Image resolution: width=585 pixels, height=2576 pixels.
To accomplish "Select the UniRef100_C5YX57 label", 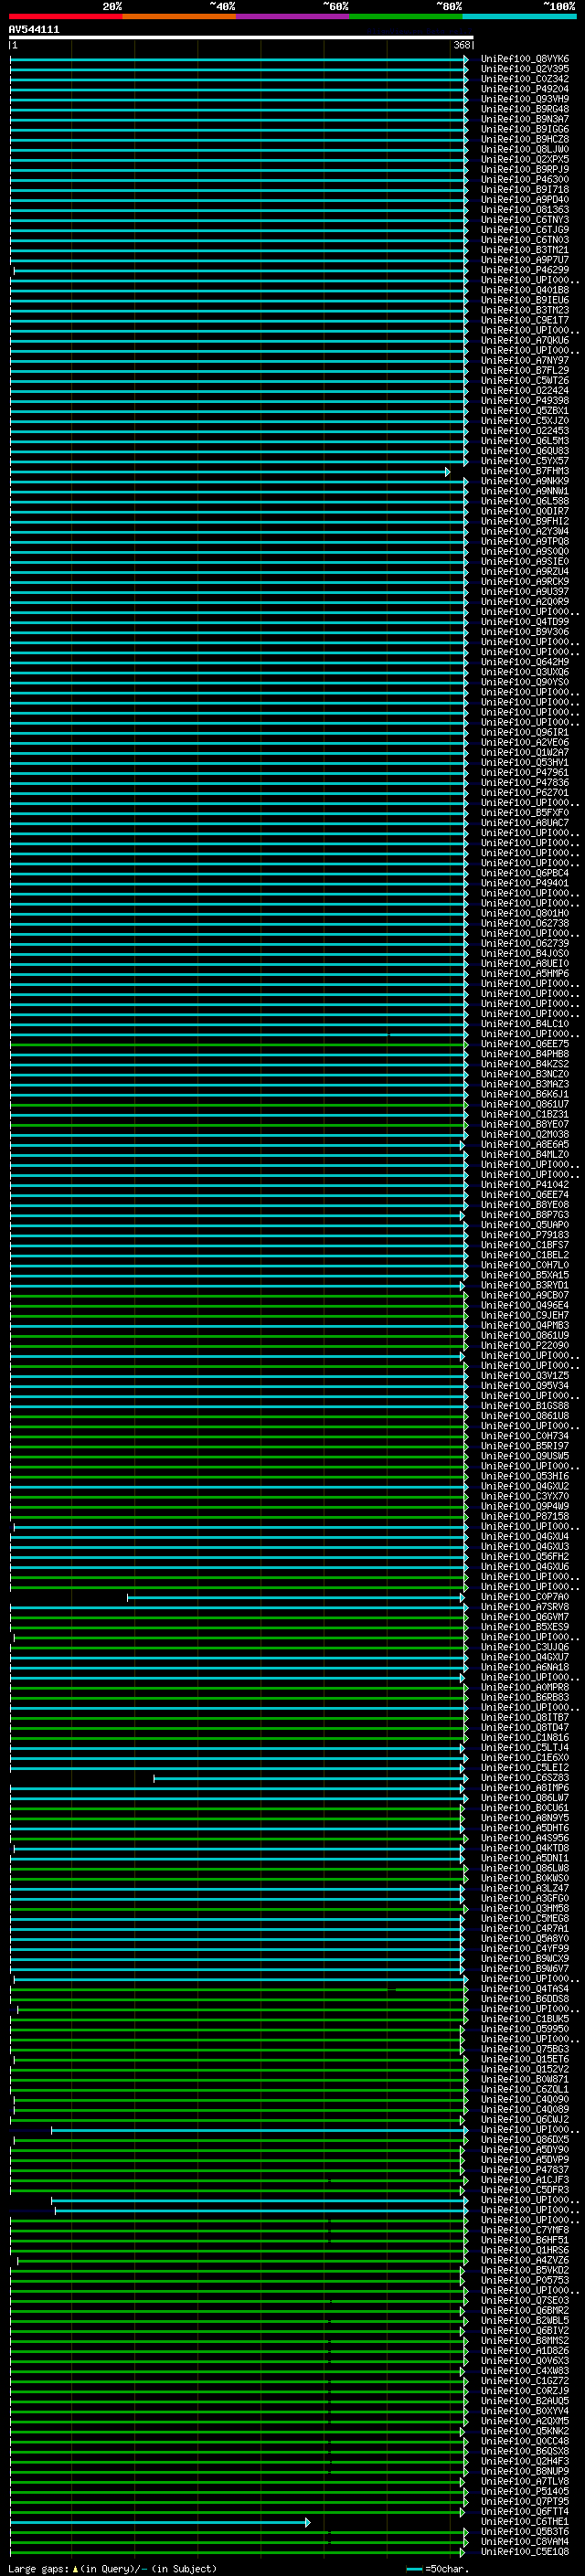I will [525, 461].
